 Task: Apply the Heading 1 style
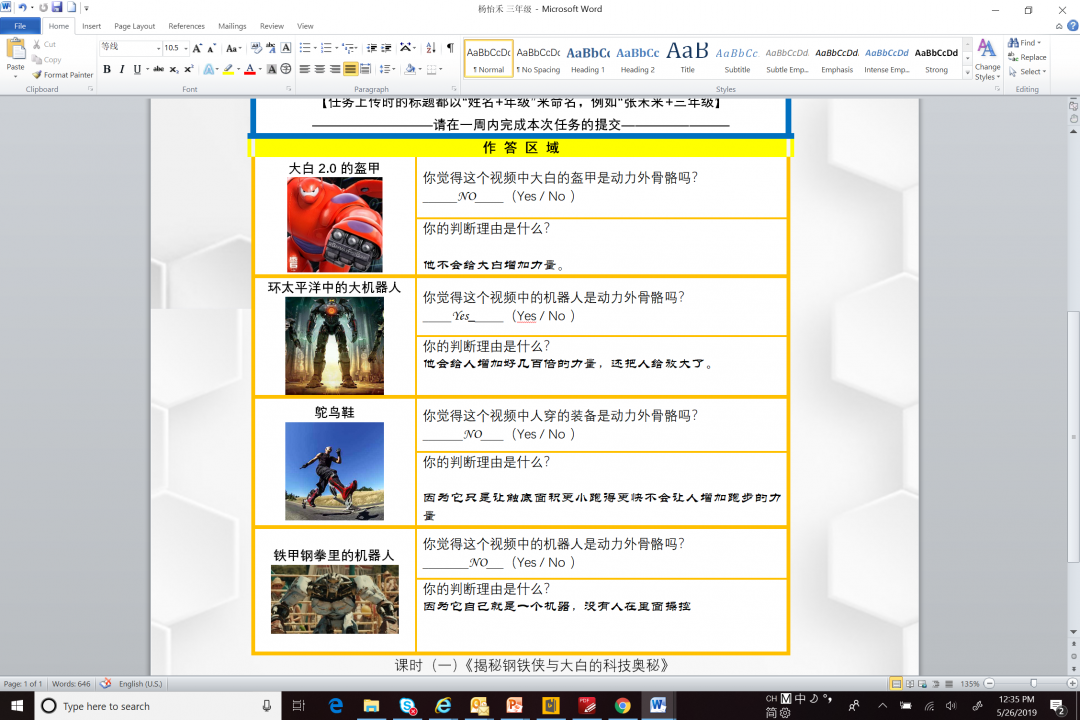(588, 59)
